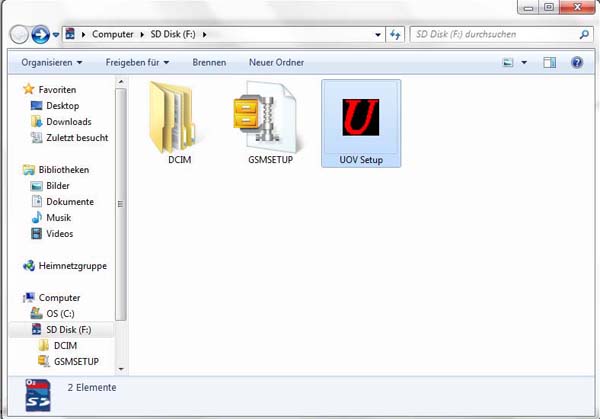Click the help question mark icon
600x419 pixels.
click(577, 62)
